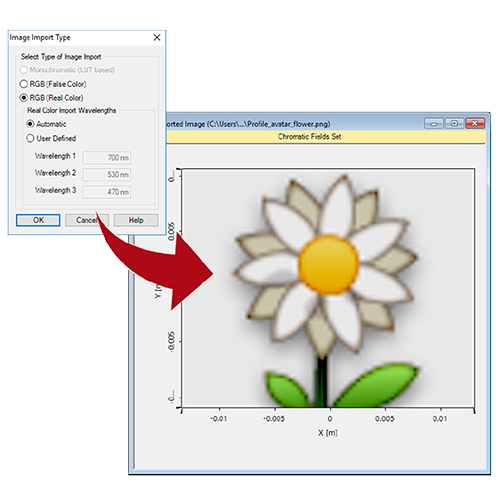Confirm import with the OK button
This screenshot has height=500, width=500.
click(x=38, y=220)
